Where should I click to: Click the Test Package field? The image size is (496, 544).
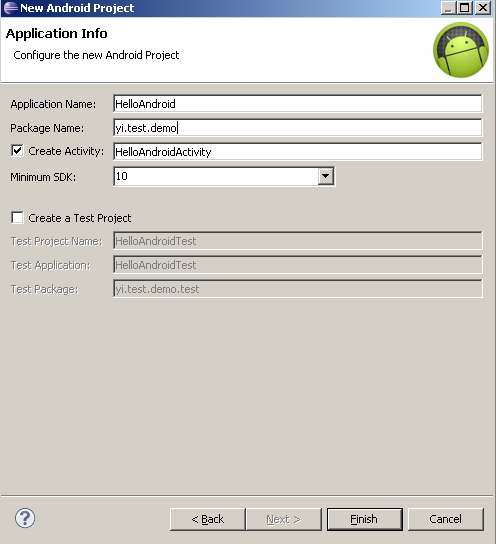point(298,289)
